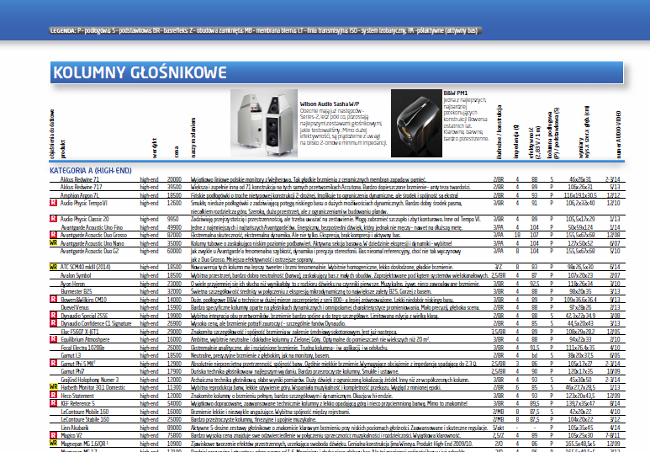Click price 32000 in Burmester B25 row
Viewport: 650px width, 452px height.
click(x=175, y=292)
